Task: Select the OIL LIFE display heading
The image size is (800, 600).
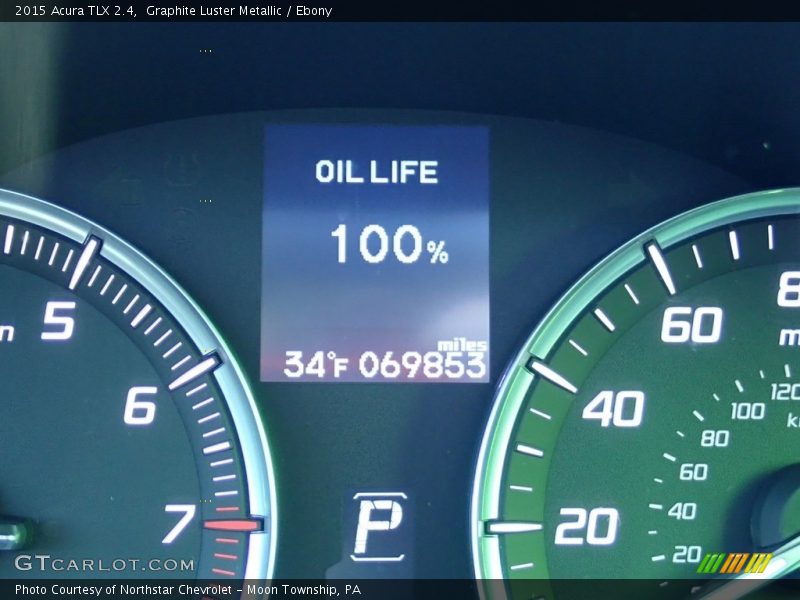Action: coord(377,170)
